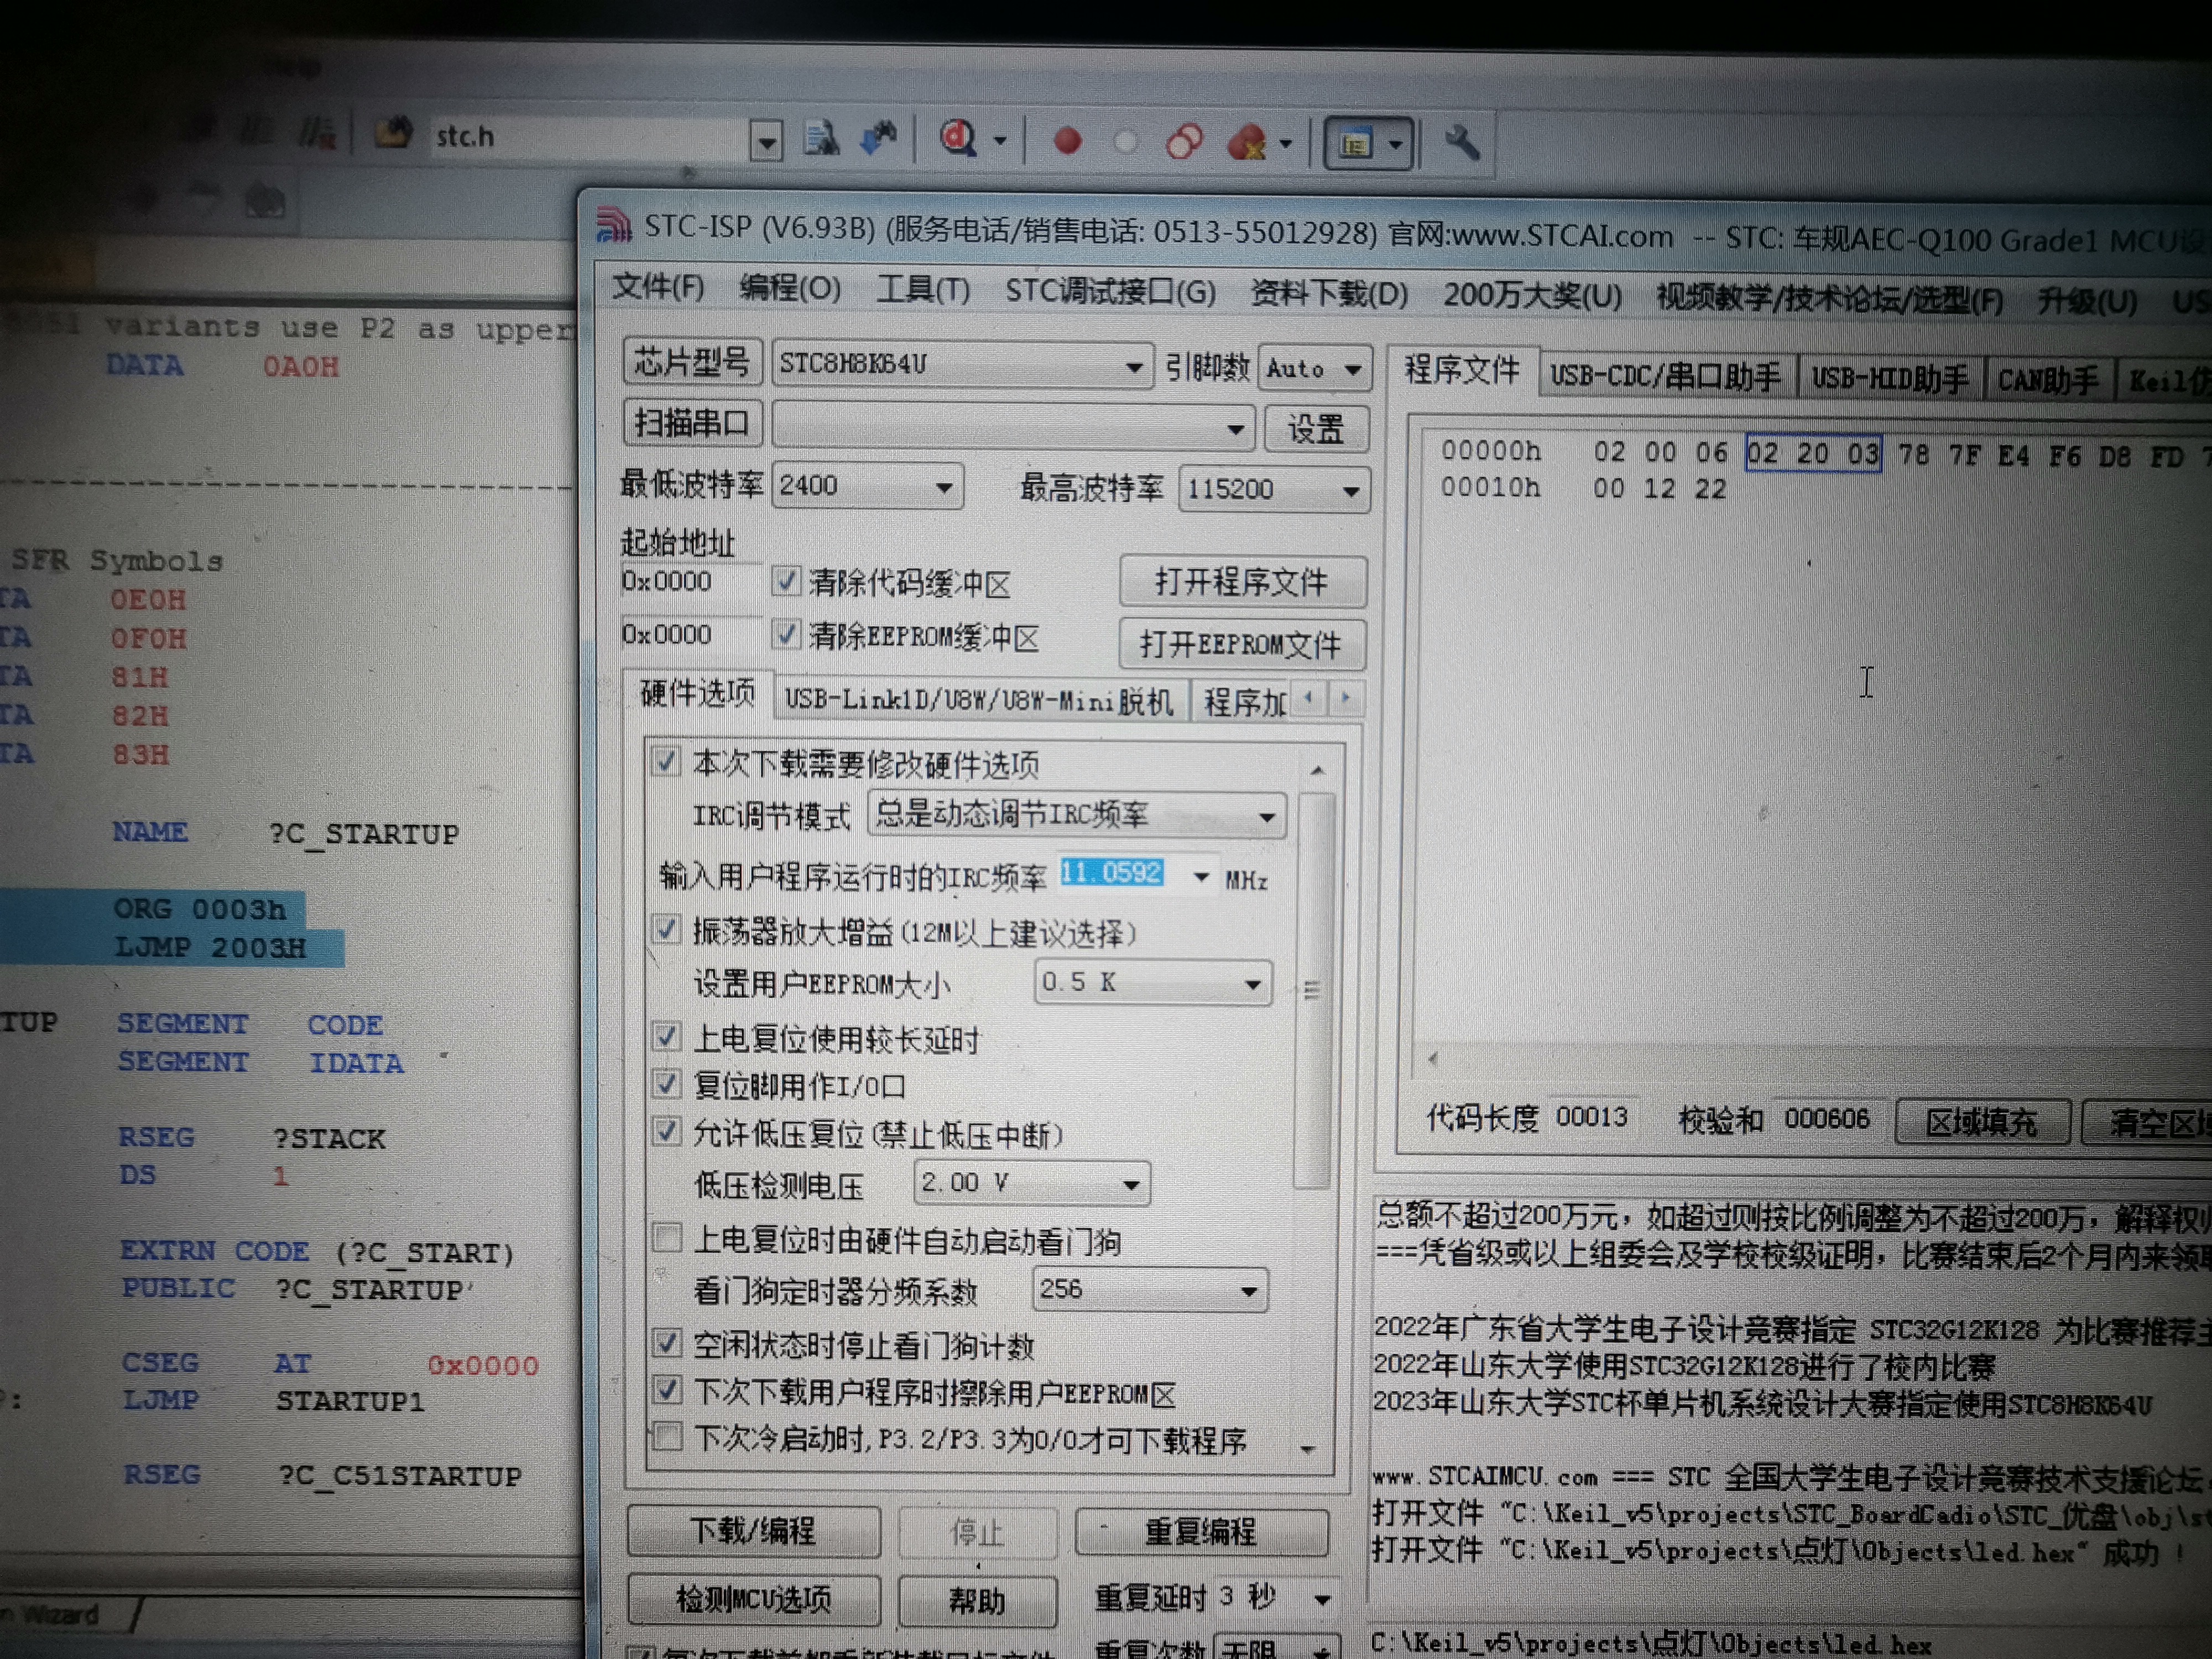Toggle 本次下载需要修改硬件选项 checkbox

click(x=666, y=762)
